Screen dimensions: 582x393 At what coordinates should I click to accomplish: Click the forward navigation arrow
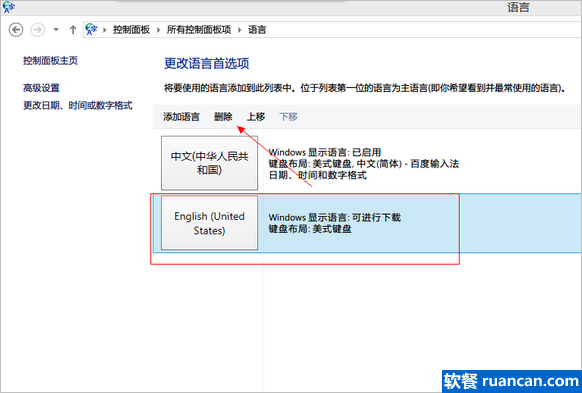37,30
